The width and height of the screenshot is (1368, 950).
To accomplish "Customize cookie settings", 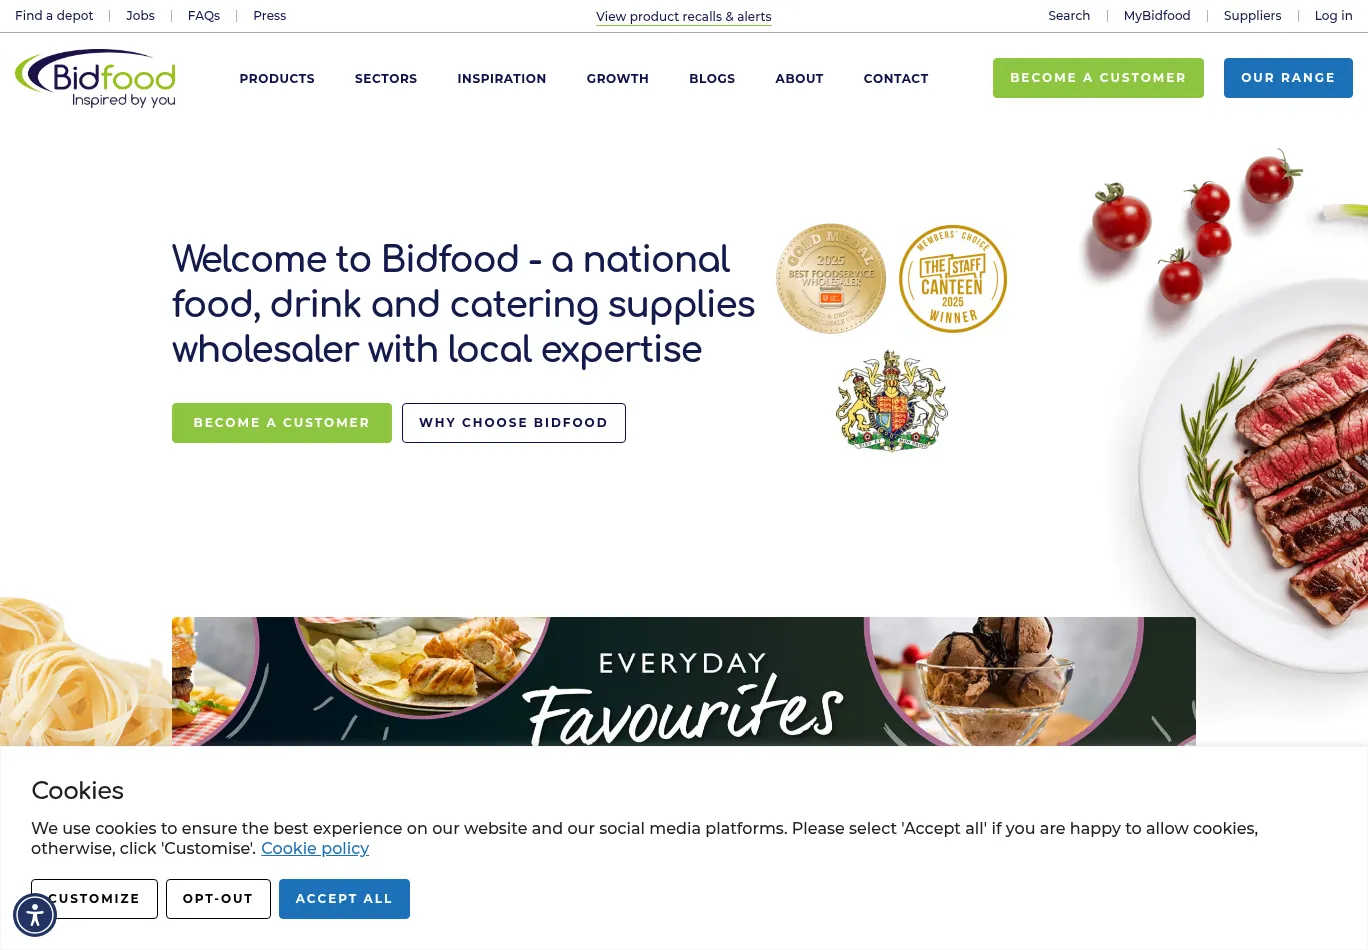I will tap(94, 899).
